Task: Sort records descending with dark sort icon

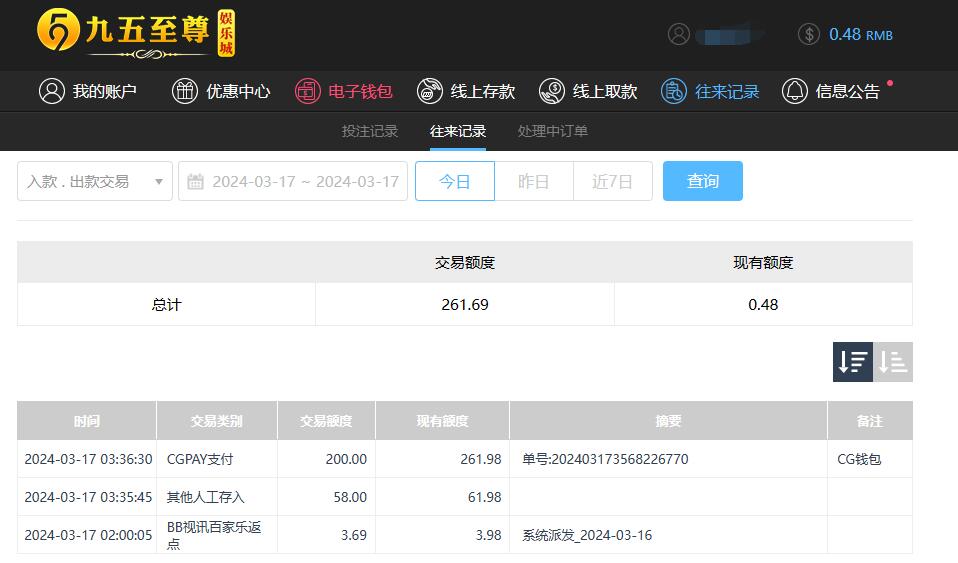Action: (853, 362)
